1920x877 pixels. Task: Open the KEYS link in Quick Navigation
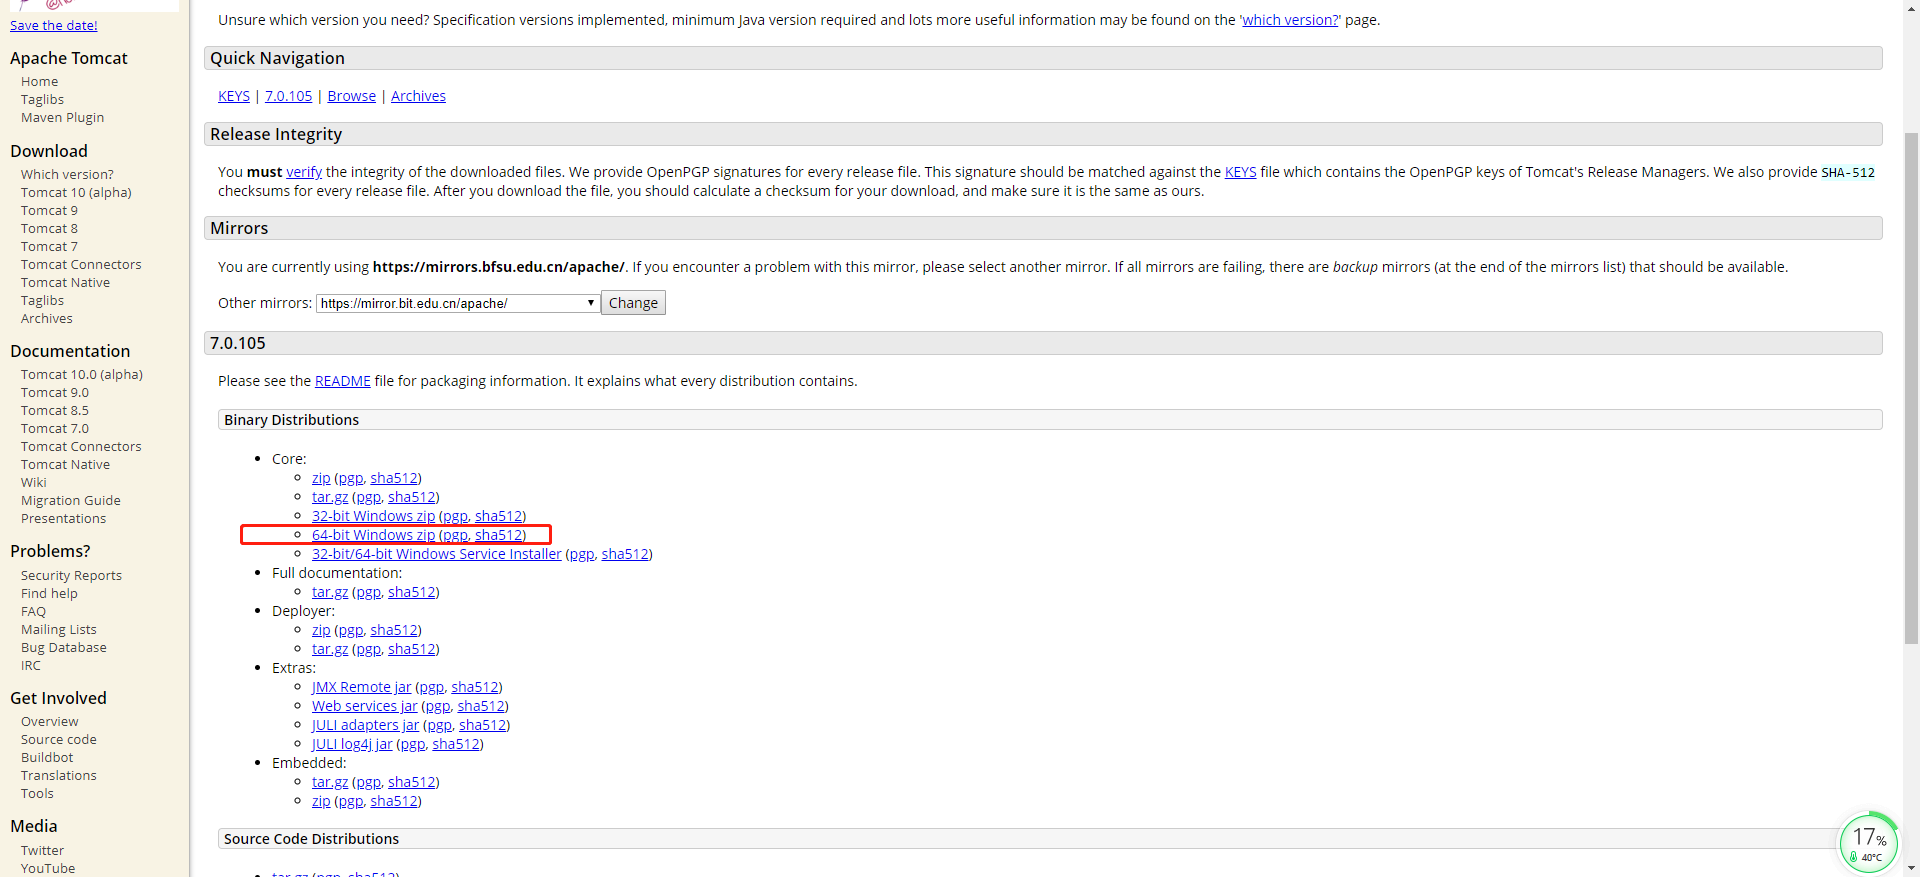pos(234,96)
